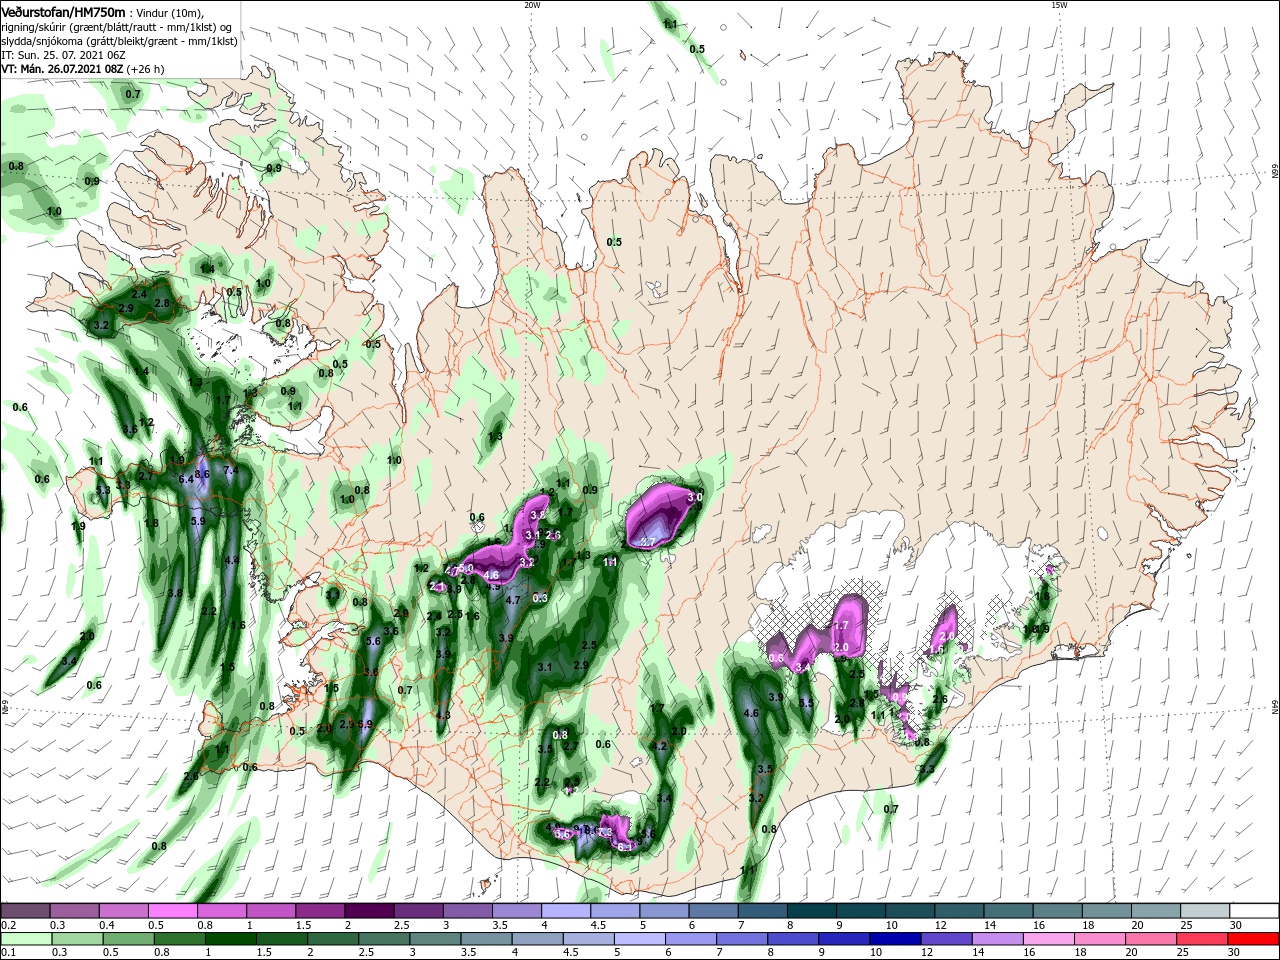Image resolution: width=1280 pixels, height=960 pixels.
Task: Pick the snow legend swatch starting at 0.4
Action: tap(123, 911)
